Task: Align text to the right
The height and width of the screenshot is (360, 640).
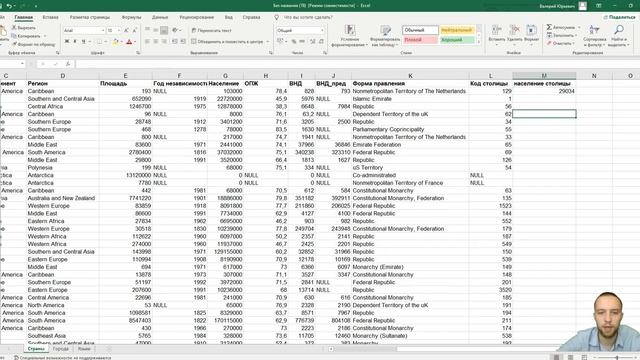Action: [164, 41]
